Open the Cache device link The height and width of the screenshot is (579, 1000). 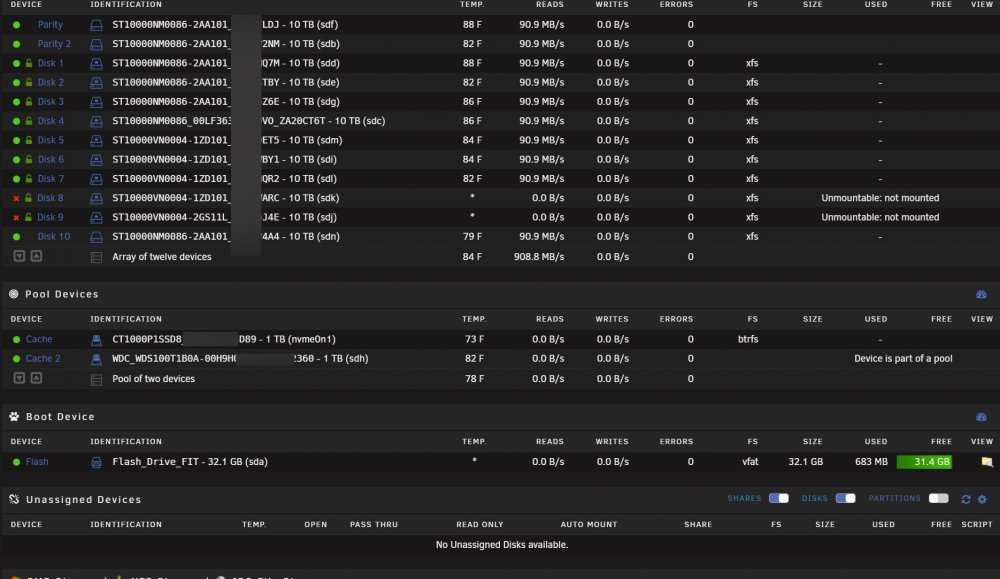39,339
